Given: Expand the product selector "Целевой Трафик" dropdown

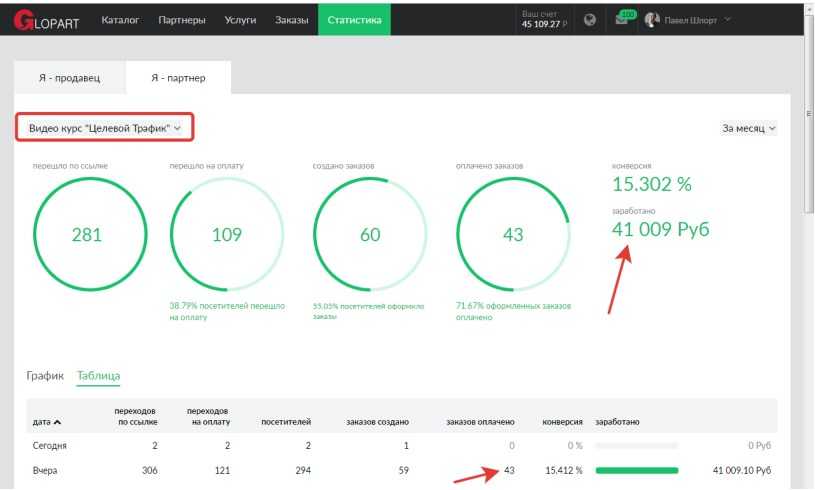Looking at the screenshot, I should [x=105, y=128].
